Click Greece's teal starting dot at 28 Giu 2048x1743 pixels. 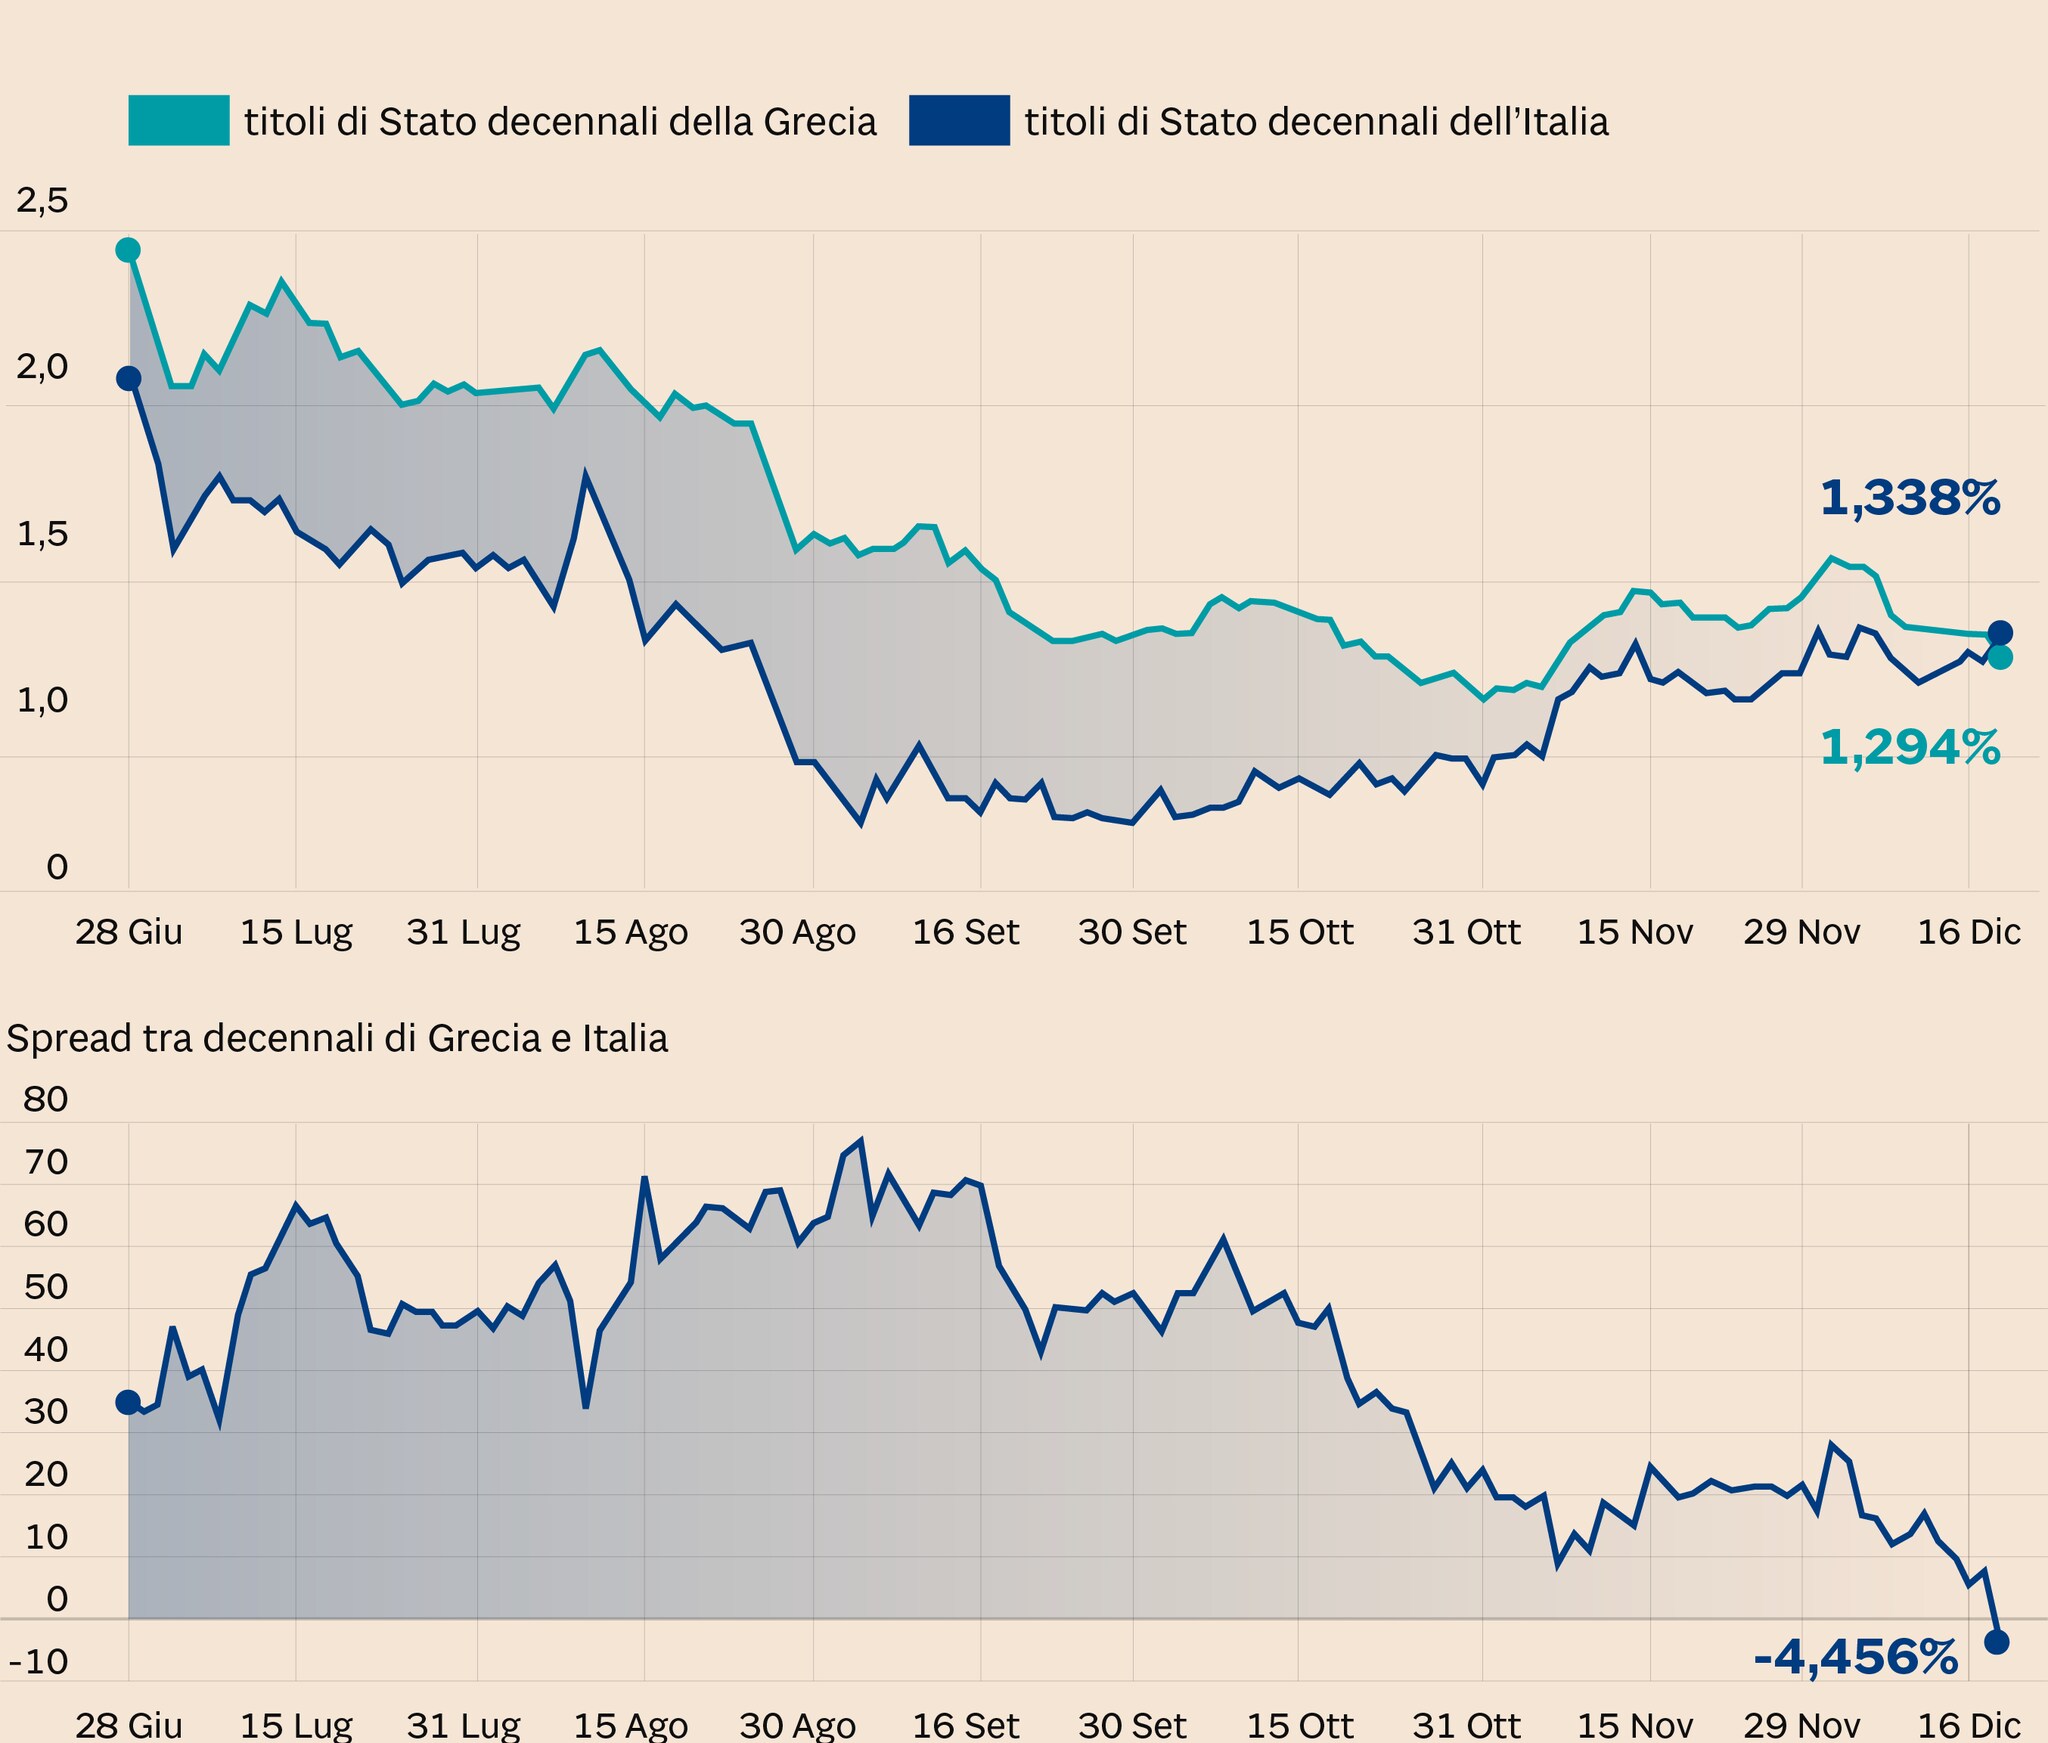coord(128,250)
